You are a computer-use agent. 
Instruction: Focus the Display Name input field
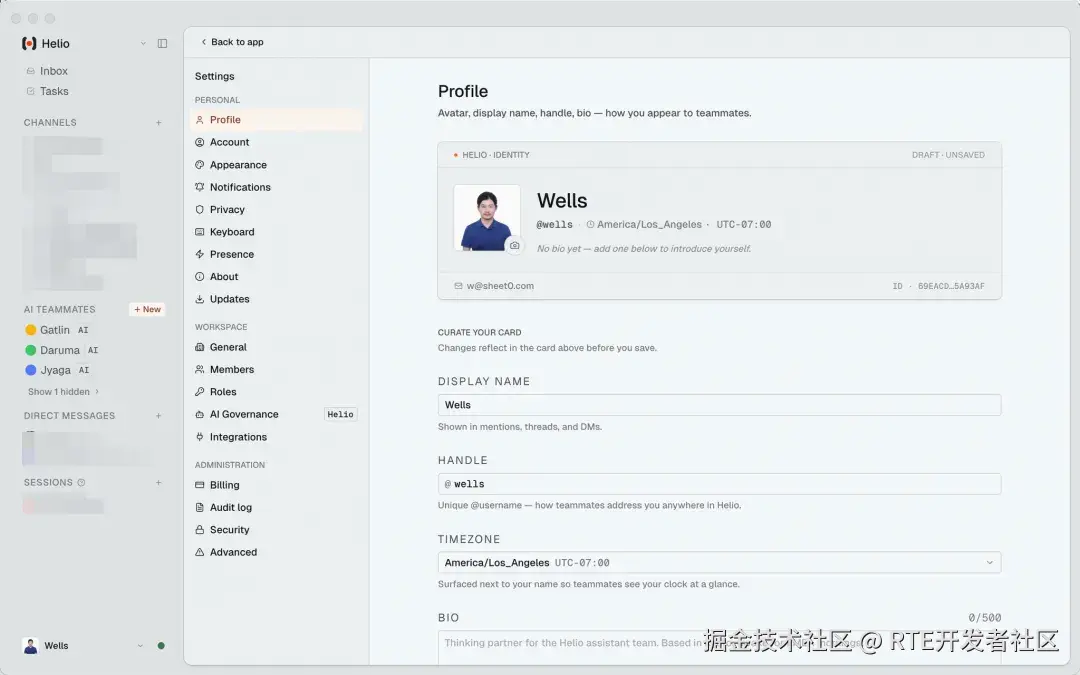pos(719,405)
